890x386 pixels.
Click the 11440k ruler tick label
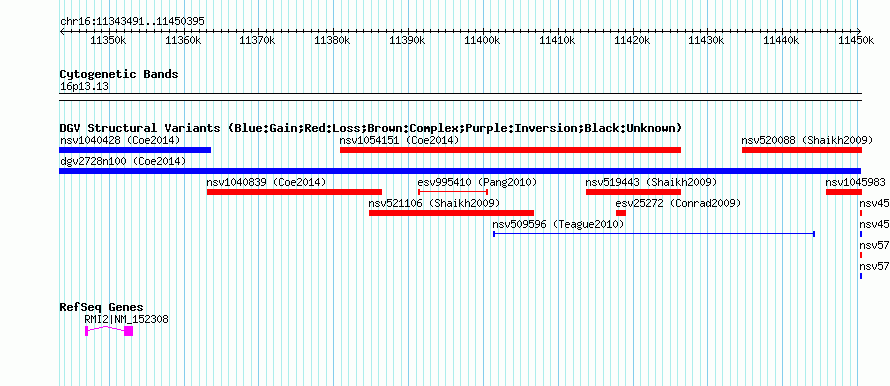click(782, 40)
